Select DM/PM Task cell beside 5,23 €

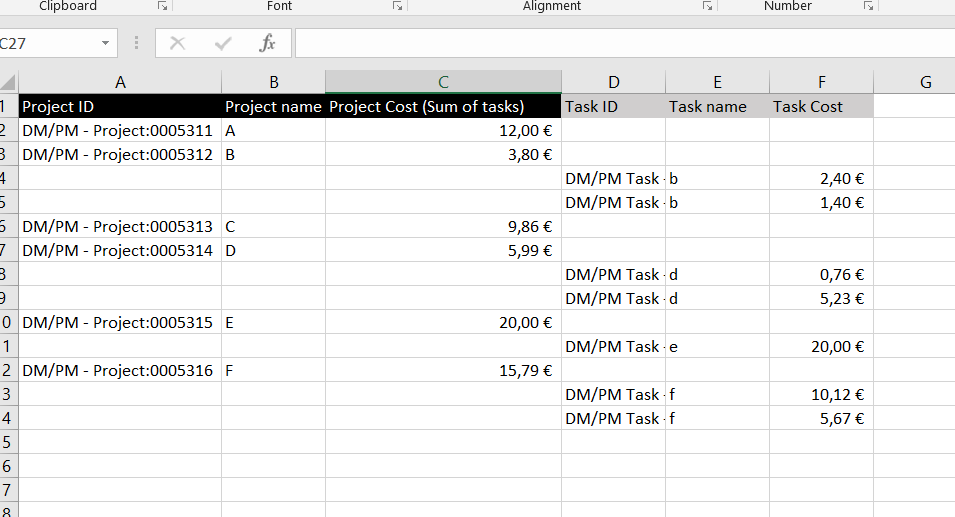click(613, 298)
